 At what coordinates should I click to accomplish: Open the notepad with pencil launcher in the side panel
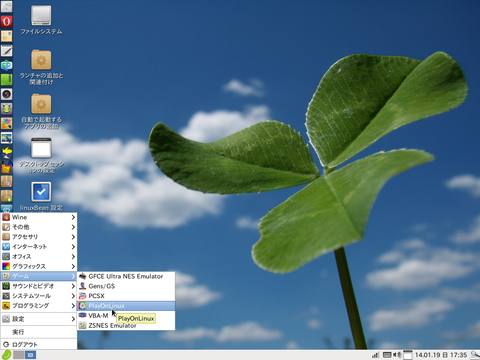point(6,51)
